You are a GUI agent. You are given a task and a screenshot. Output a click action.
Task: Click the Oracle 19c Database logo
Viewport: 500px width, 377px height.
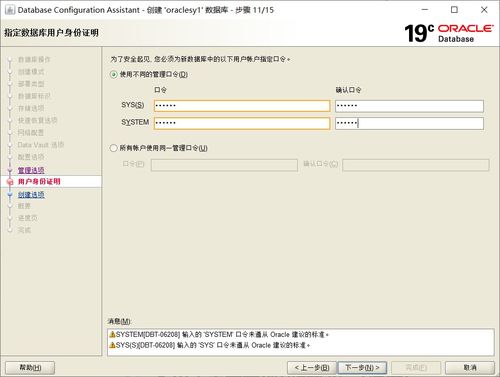(449, 33)
